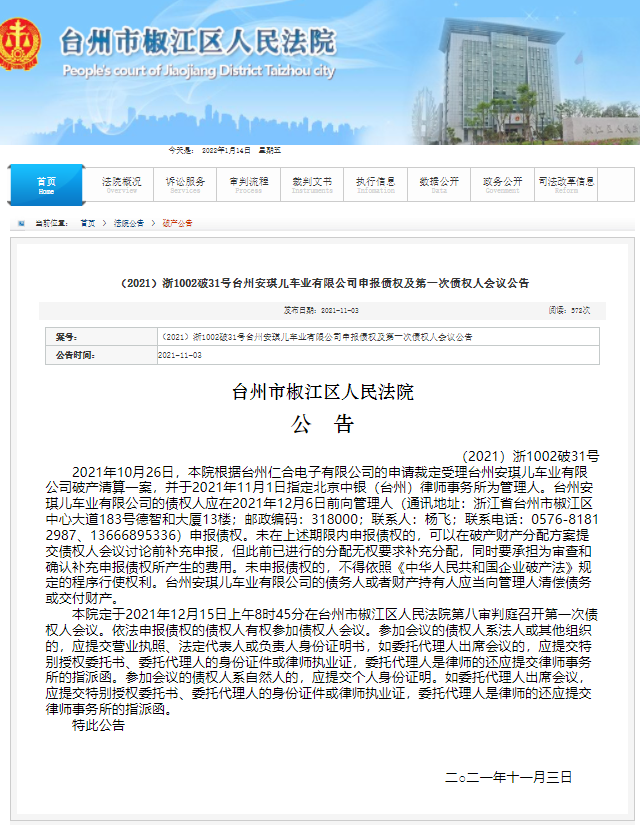Click the English court name subtitle
Viewport: 640px width, 825px height.
point(199,71)
